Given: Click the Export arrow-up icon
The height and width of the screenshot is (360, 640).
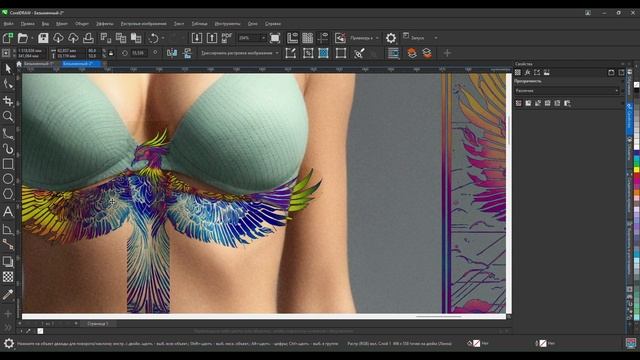Looking at the screenshot, I should pyautogui.click(x=212, y=38).
